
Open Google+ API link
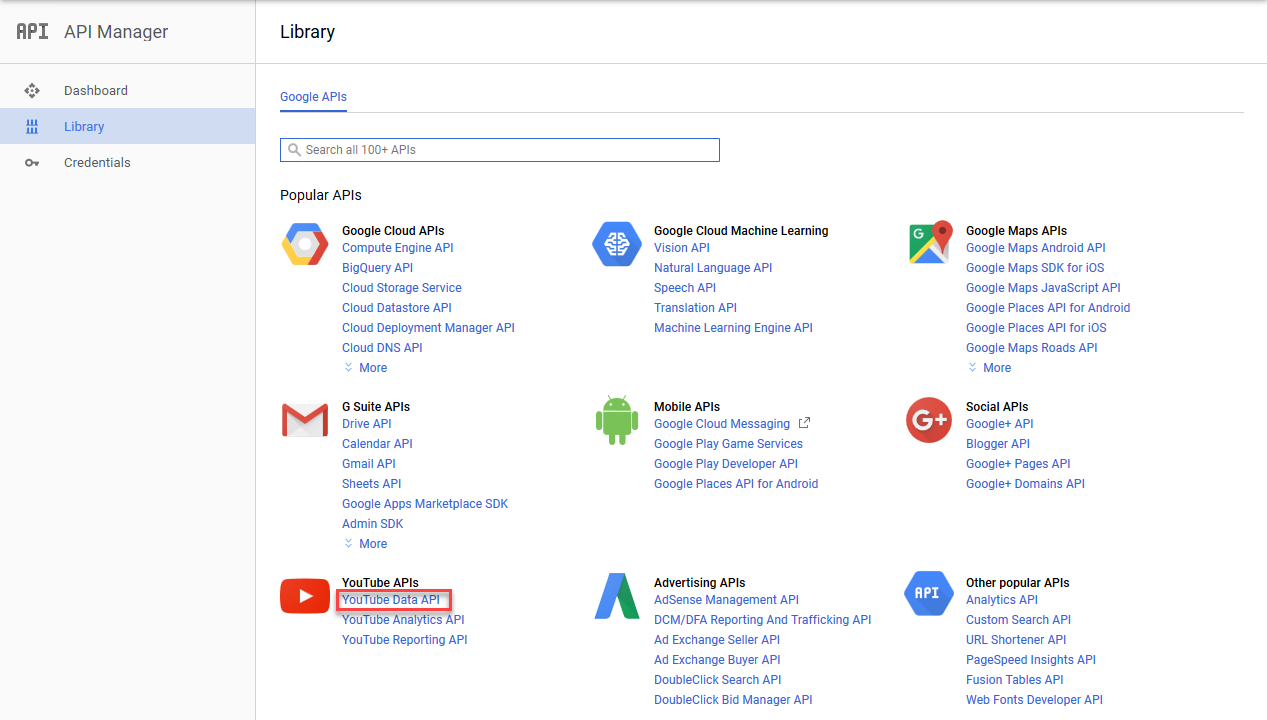tap(1000, 424)
